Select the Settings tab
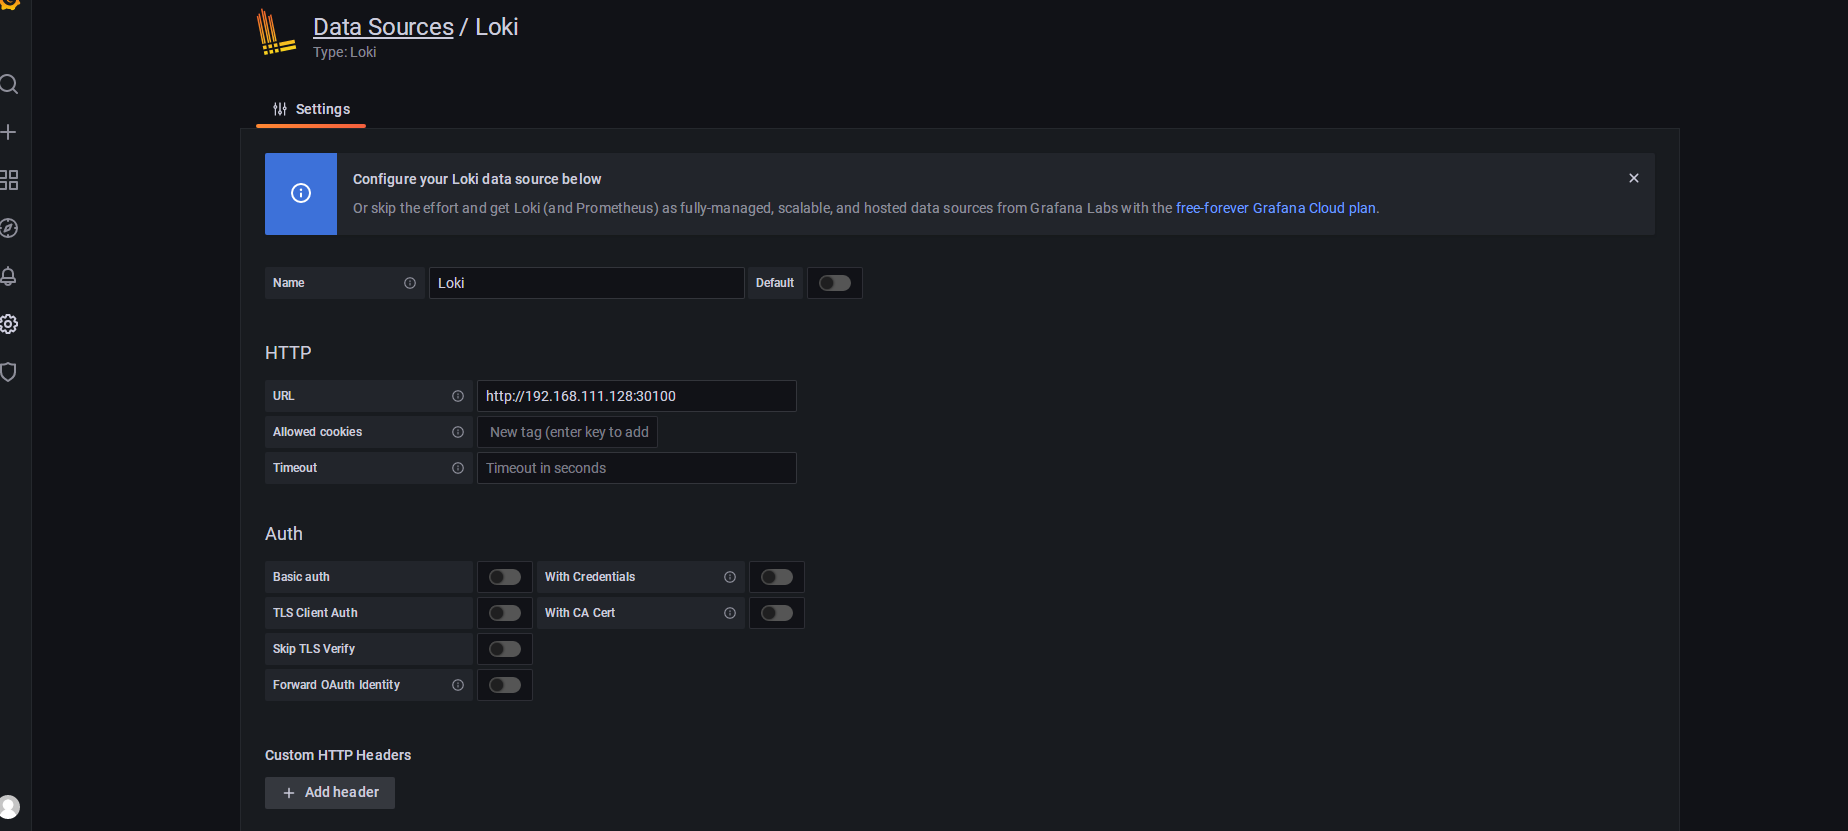 [311, 109]
